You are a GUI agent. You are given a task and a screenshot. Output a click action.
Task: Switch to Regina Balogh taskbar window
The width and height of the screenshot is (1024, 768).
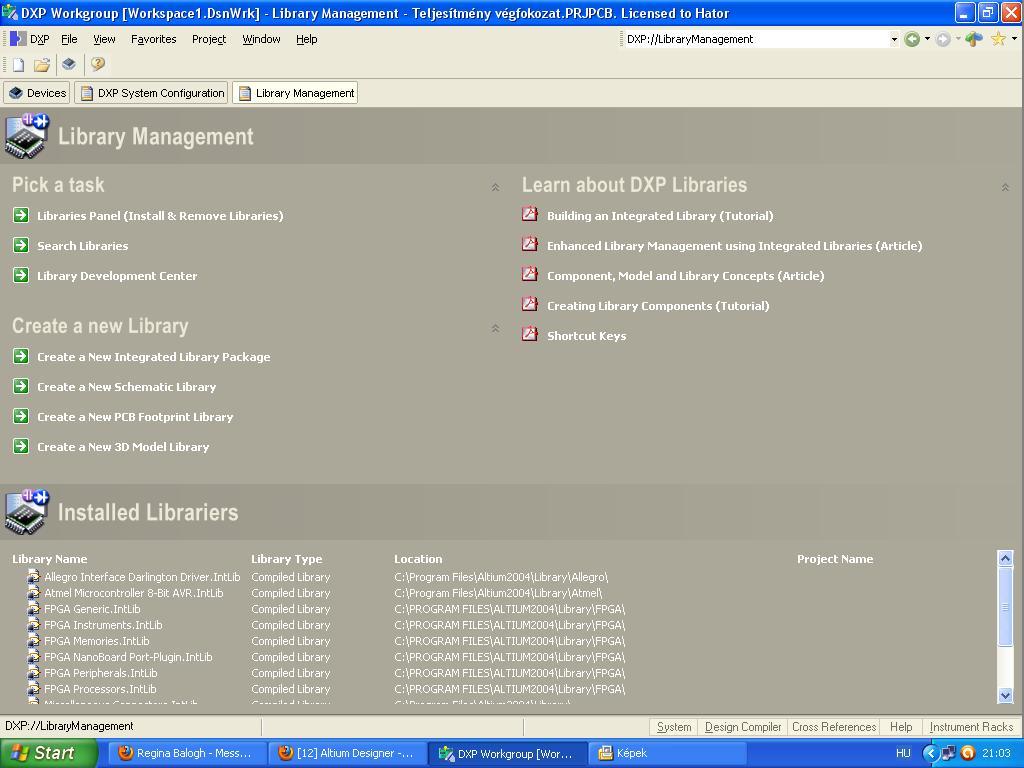pos(186,753)
